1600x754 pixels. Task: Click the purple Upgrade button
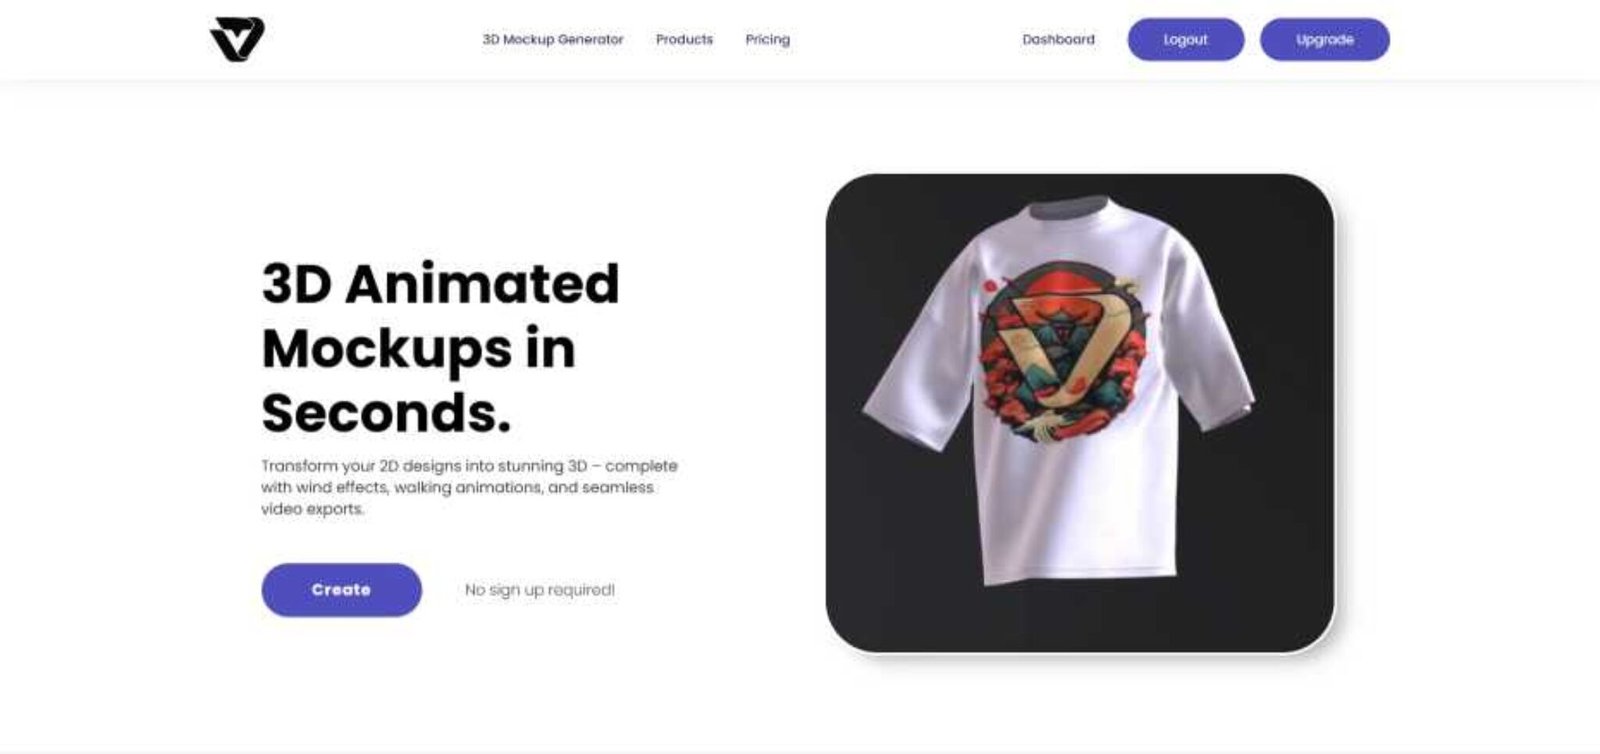[x=1325, y=40]
